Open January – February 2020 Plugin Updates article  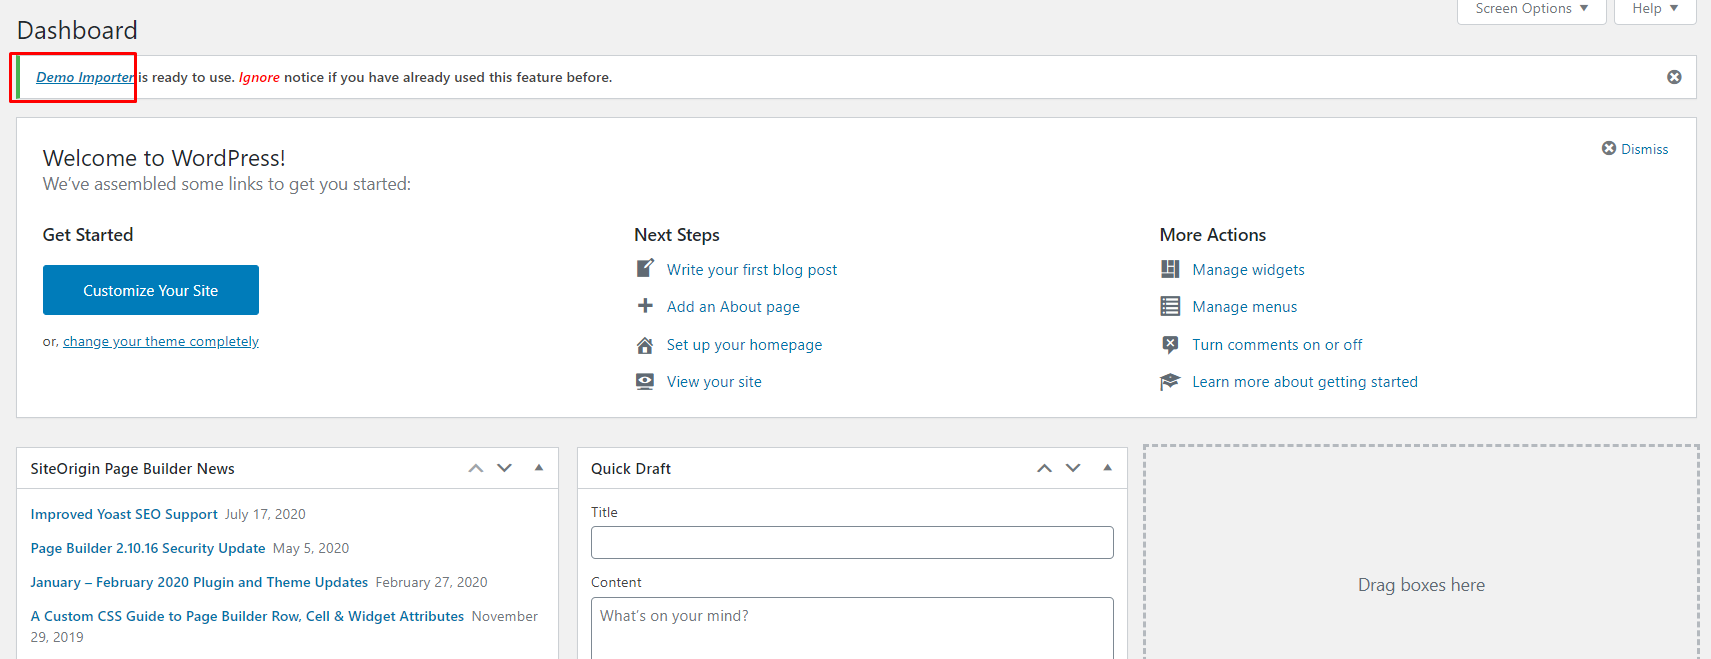(199, 582)
